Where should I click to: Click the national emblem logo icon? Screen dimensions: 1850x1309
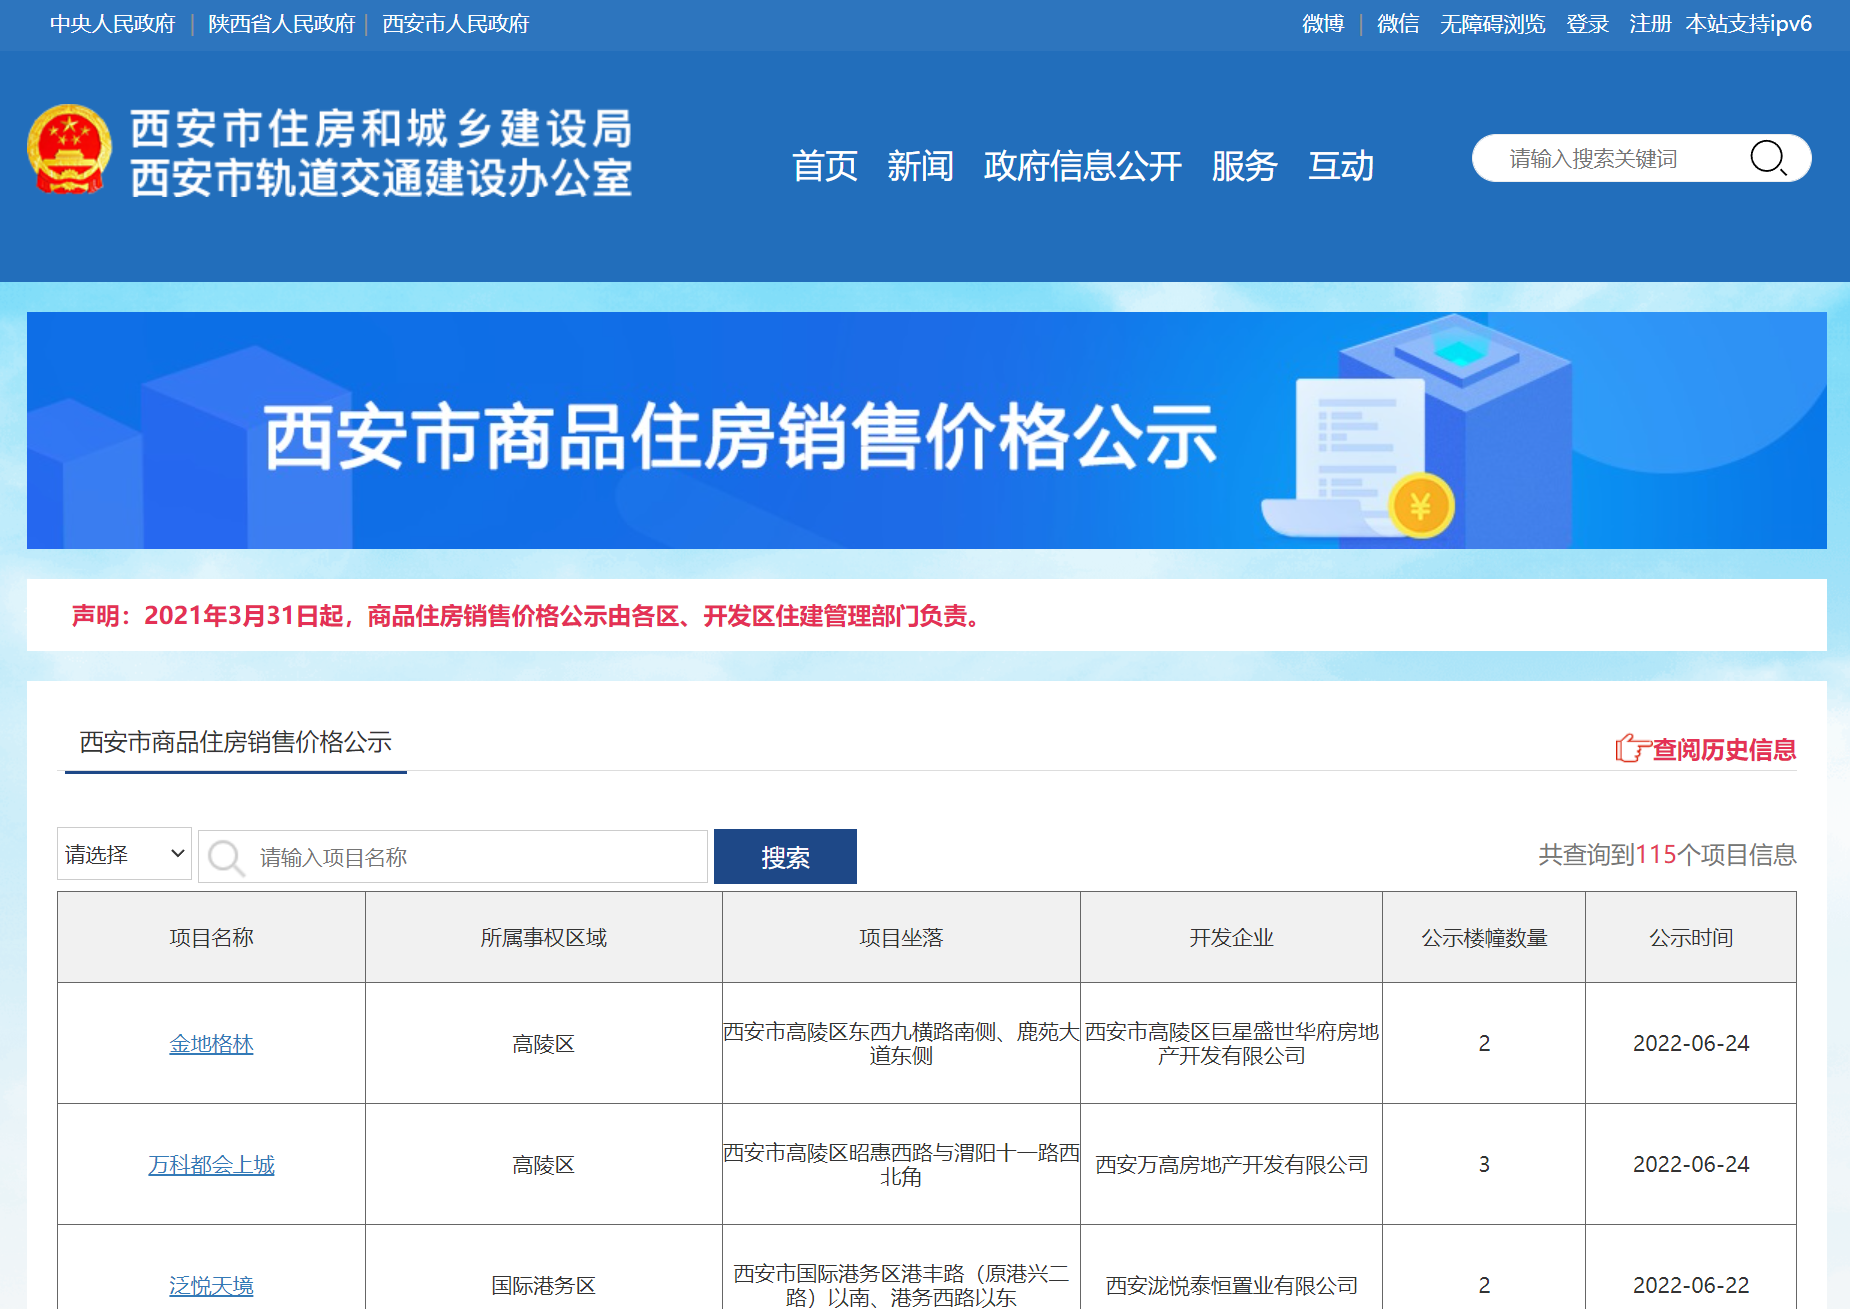(x=69, y=149)
